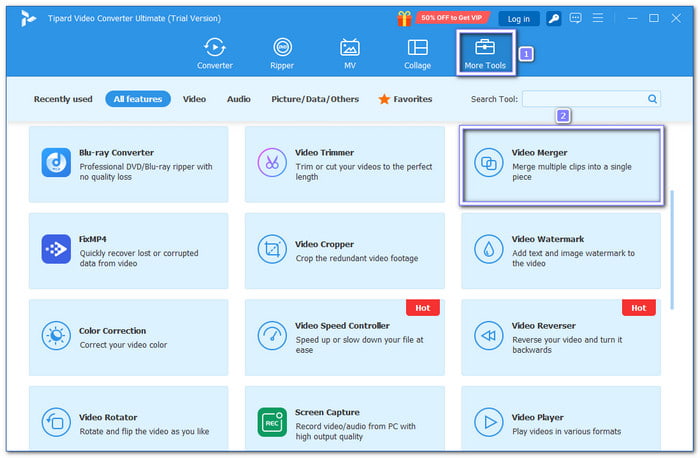Click the Video Rotator icon
Viewport: 700px width, 458px height.
tap(56, 422)
